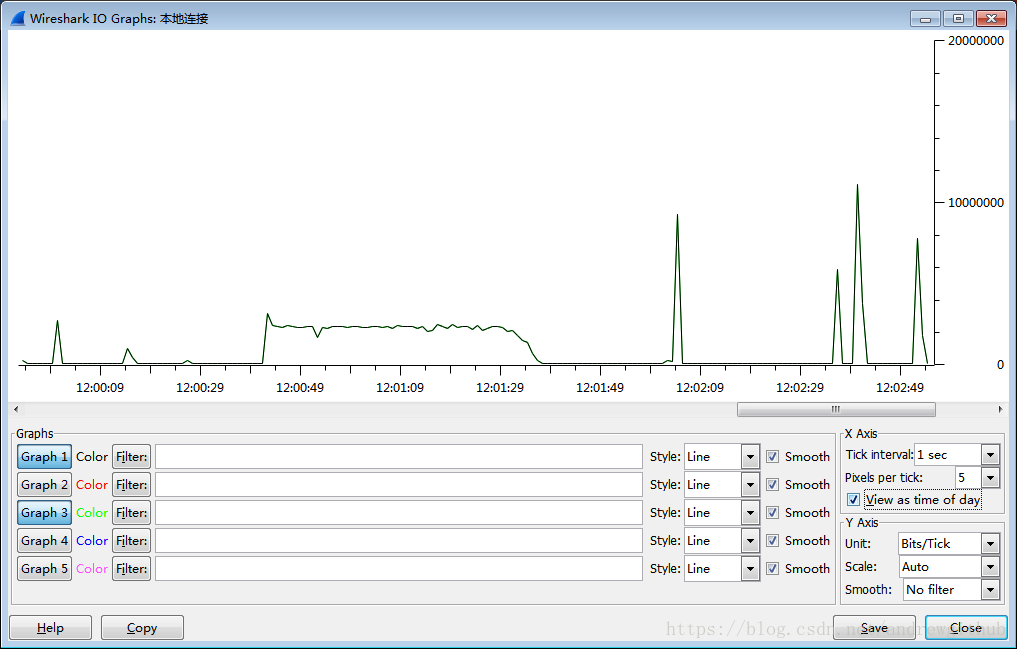The width and height of the screenshot is (1017, 649).
Task: Click the scrollbar right arrow
Action: click(x=1000, y=409)
